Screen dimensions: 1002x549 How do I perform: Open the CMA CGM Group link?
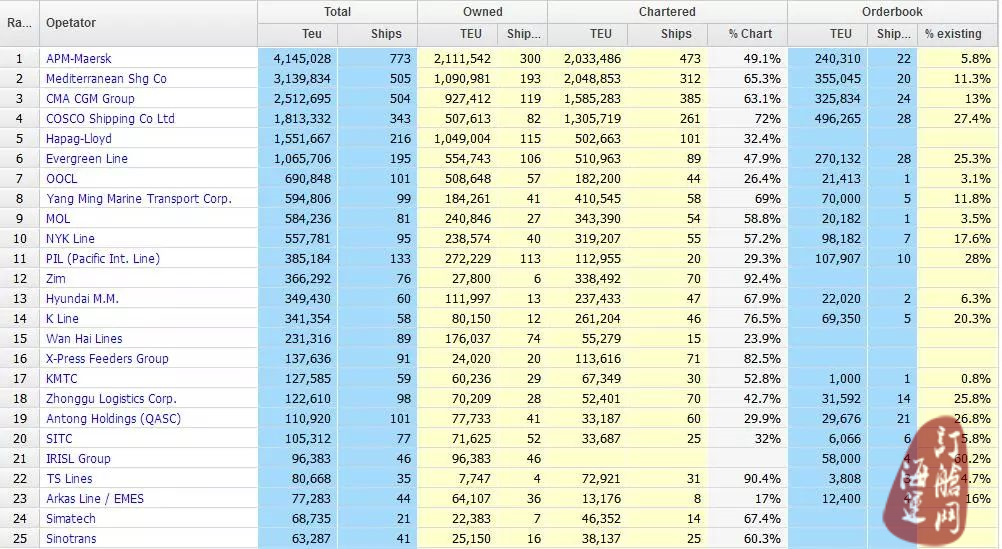coord(90,98)
